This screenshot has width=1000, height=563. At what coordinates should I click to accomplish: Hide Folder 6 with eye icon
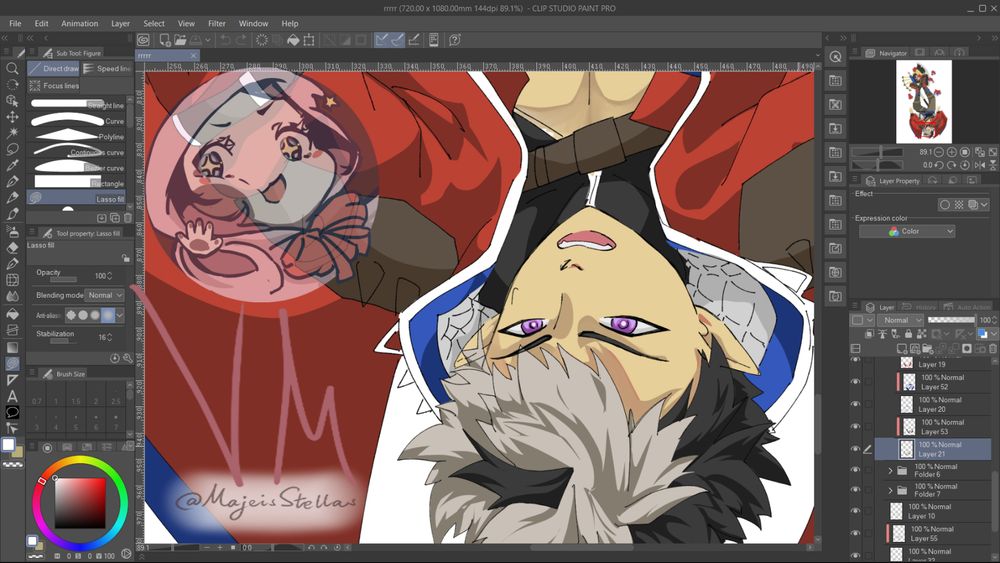coord(855,470)
